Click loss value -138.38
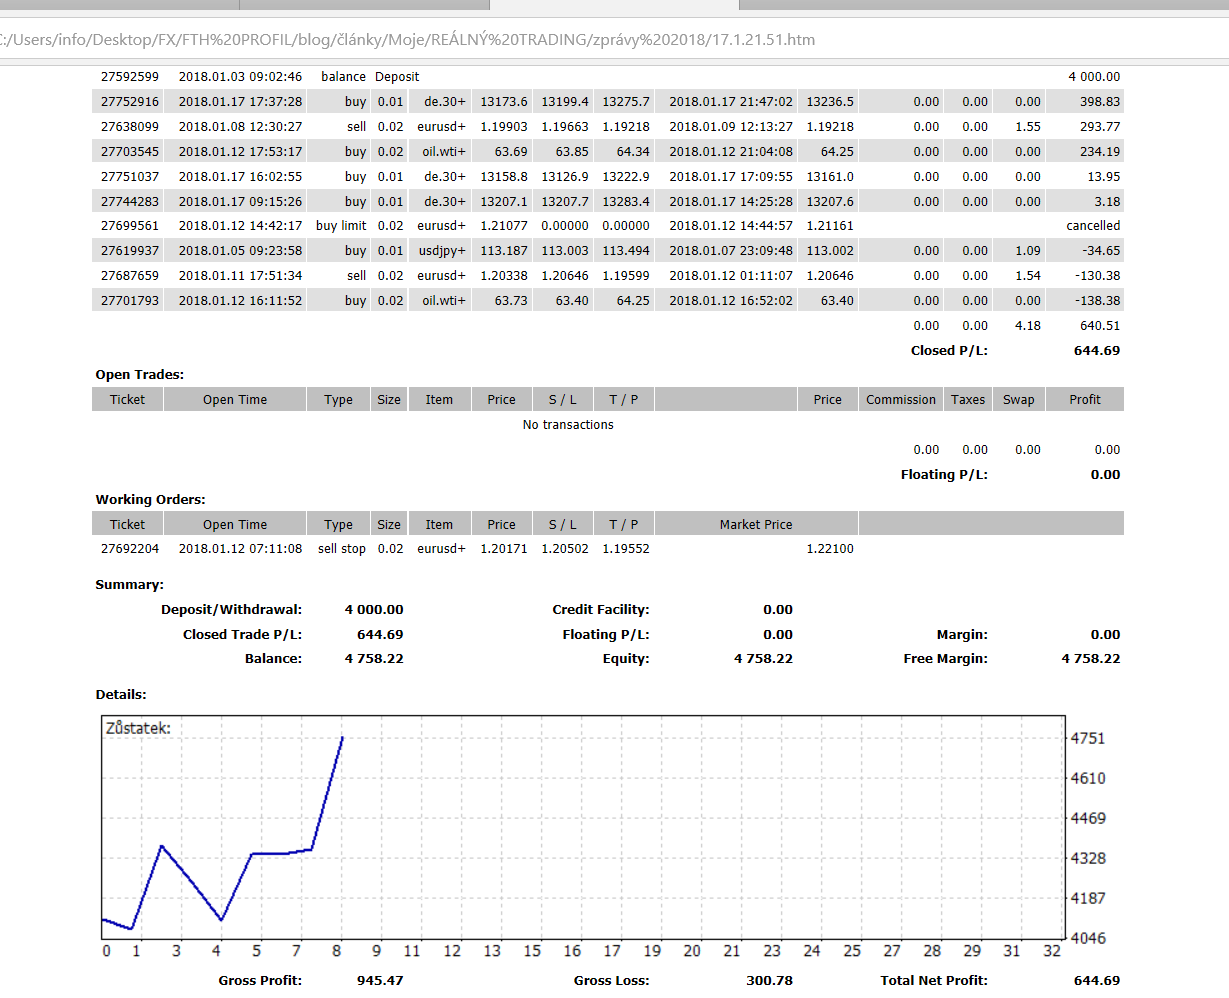Image resolution: width=1229 pixels, height=998 pixels. point(1098,301)
